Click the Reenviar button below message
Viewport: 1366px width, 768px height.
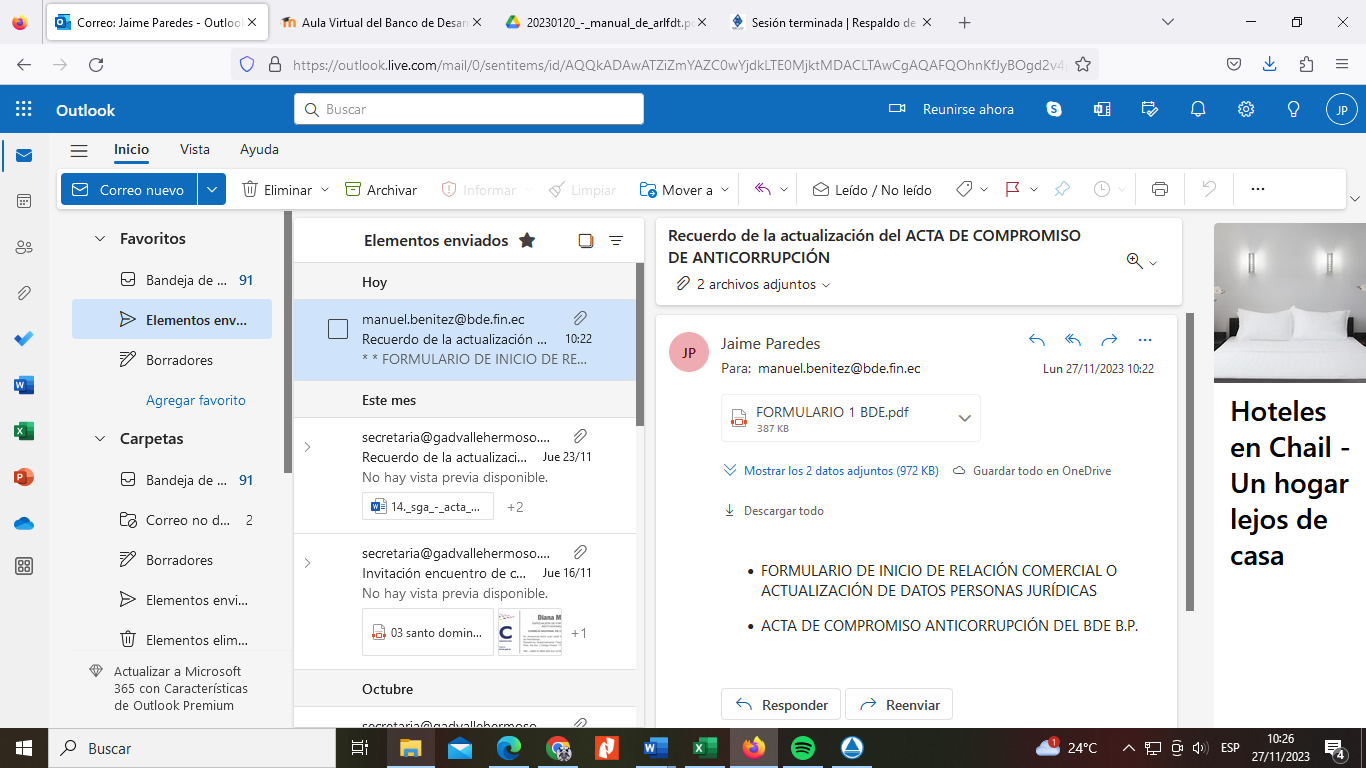[899, 704]
